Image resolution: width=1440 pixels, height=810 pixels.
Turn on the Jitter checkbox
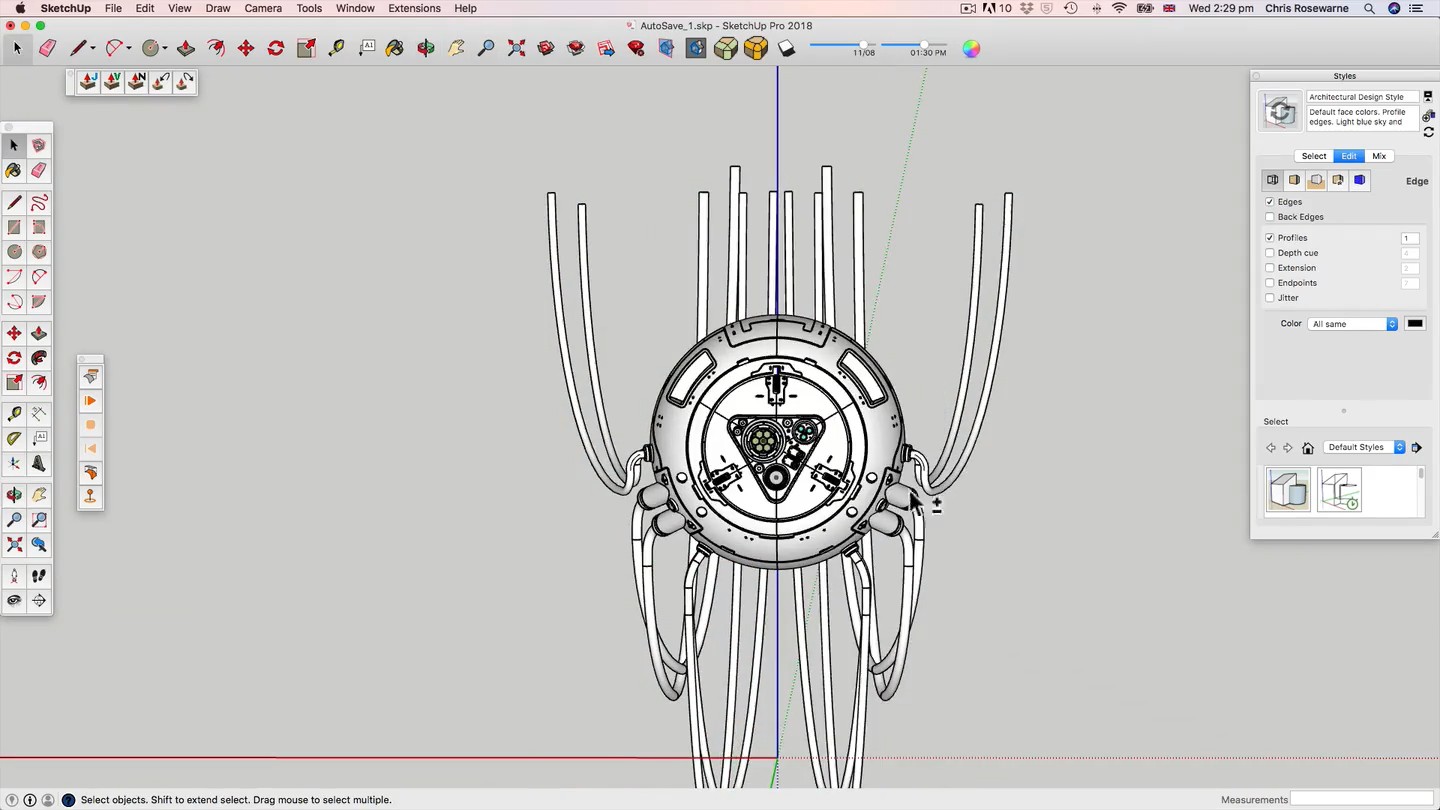click(x=1270, y=298)
